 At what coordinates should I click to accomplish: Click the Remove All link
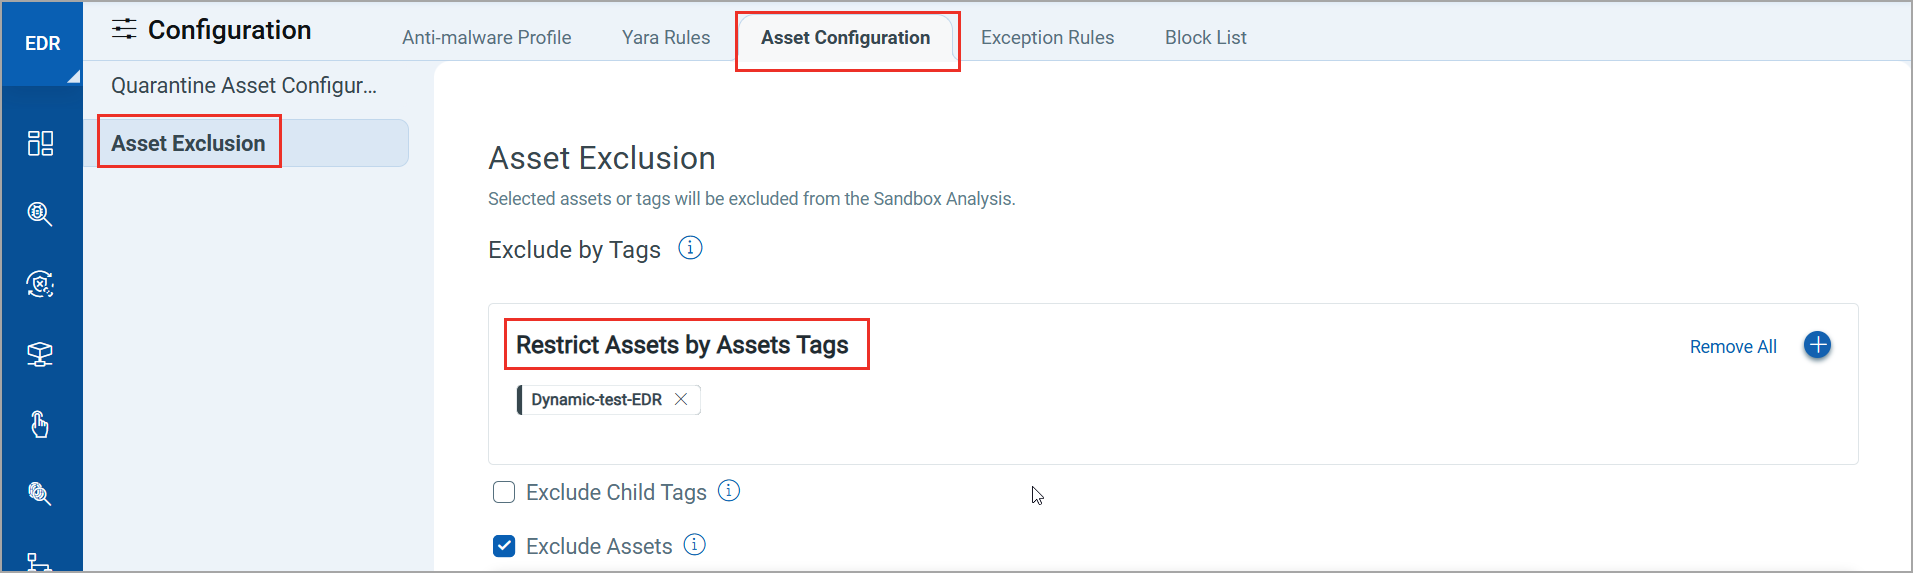(x=1733, y=347)
